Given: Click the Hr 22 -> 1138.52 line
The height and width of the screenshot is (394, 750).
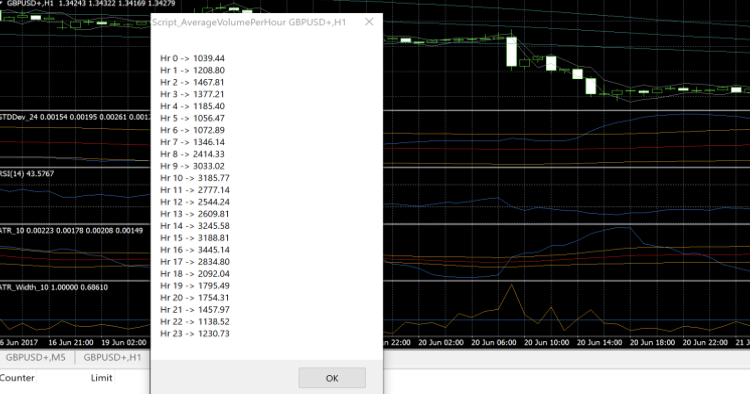Looking at the screenshot, I should (195, 321).
